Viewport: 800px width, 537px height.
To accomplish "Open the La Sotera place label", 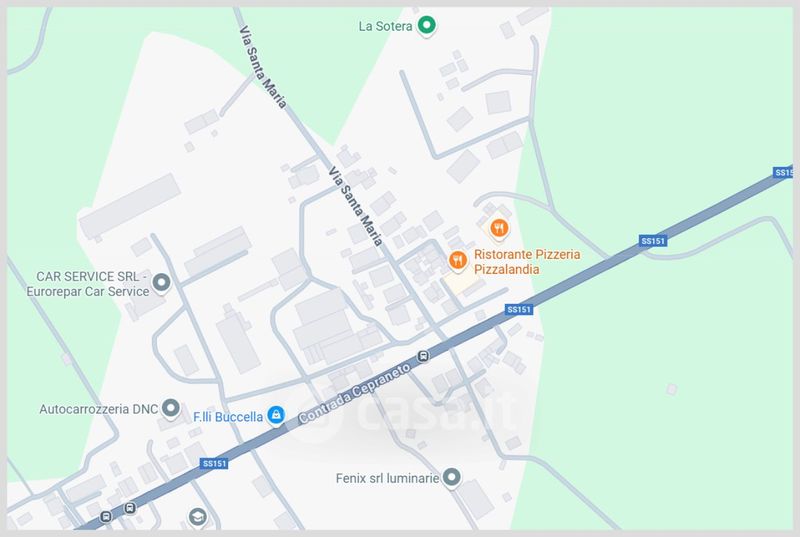I will coord(385,26).
